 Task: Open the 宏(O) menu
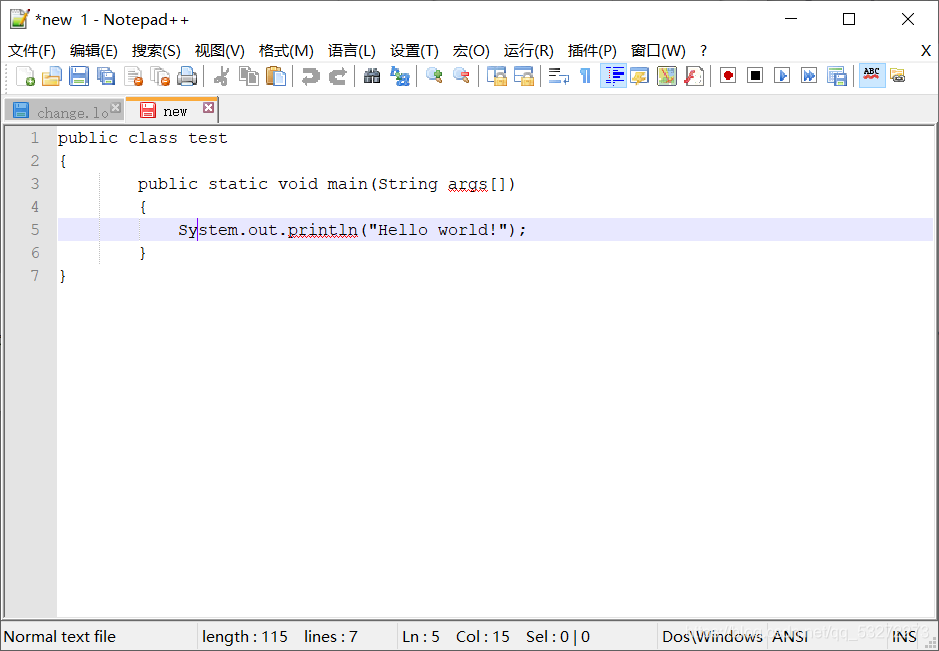coord(471,51)
